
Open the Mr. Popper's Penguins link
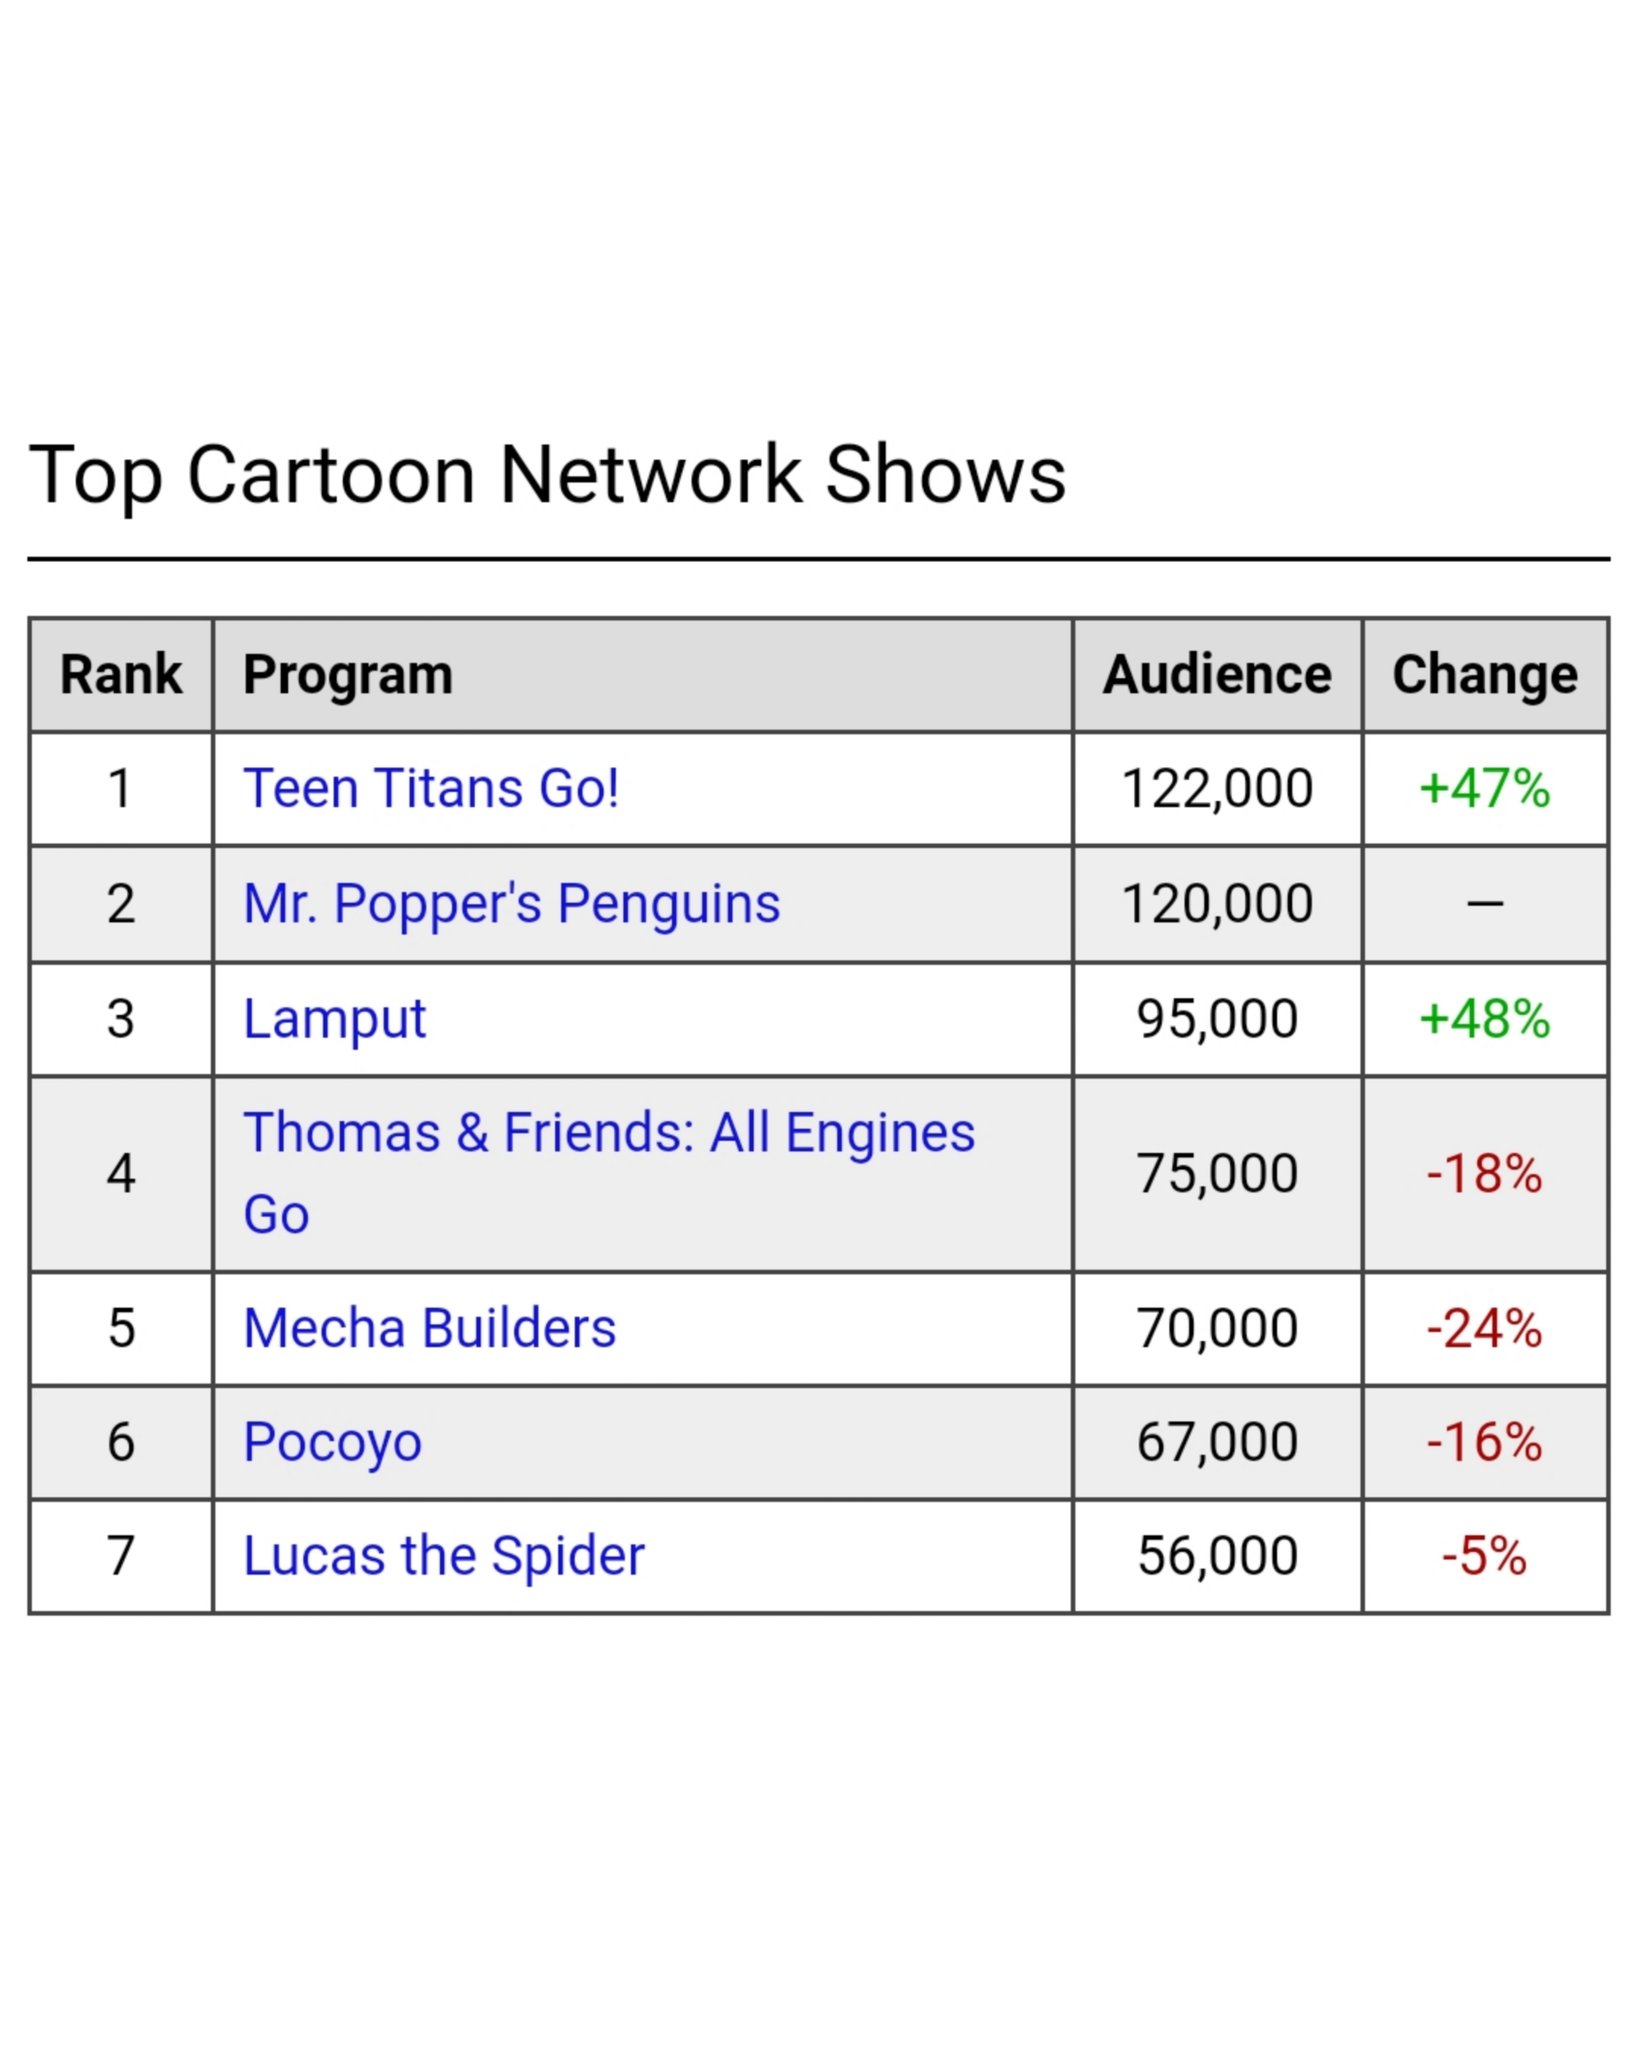click(511, 904)
